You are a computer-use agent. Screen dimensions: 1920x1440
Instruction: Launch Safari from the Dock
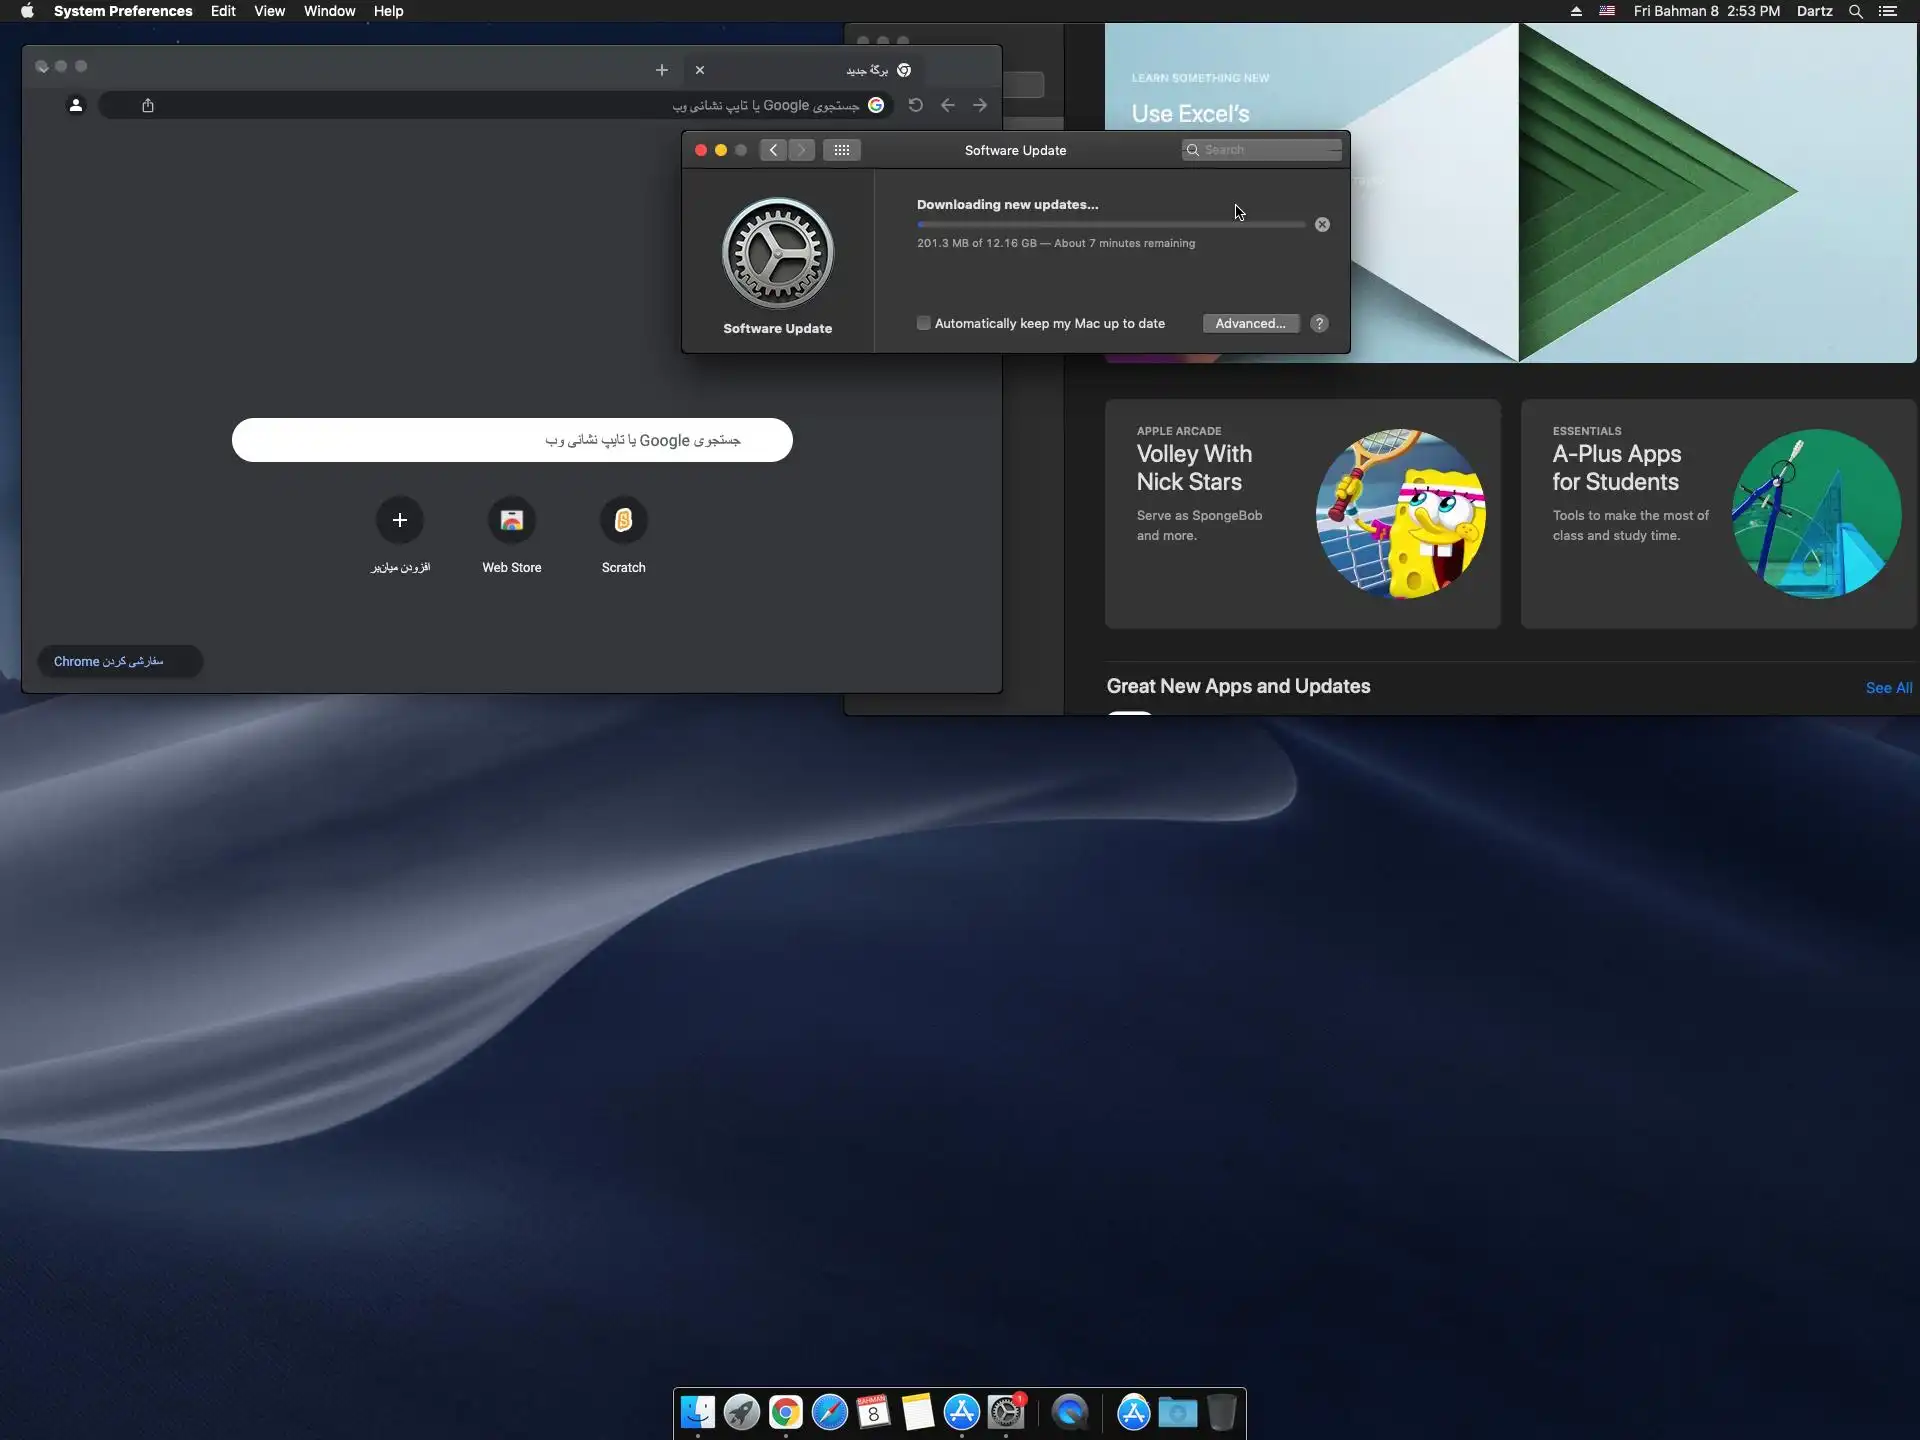pyautogui.click(x=829, y=1412)
